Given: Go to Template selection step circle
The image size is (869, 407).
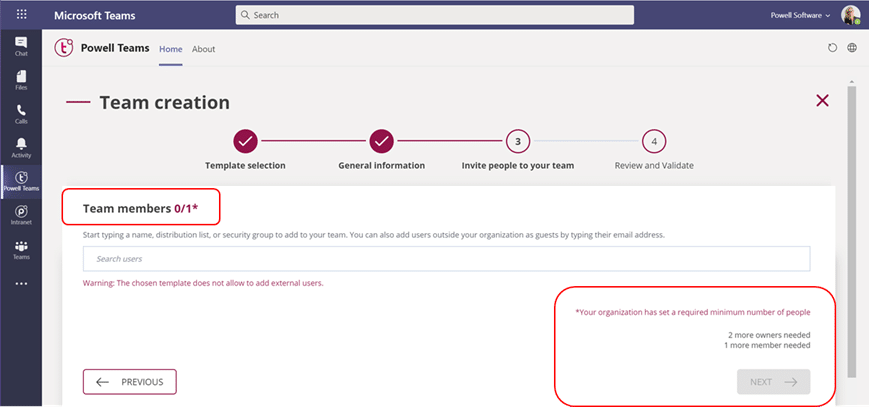Looking at the screenshot, I should [245, 141].
